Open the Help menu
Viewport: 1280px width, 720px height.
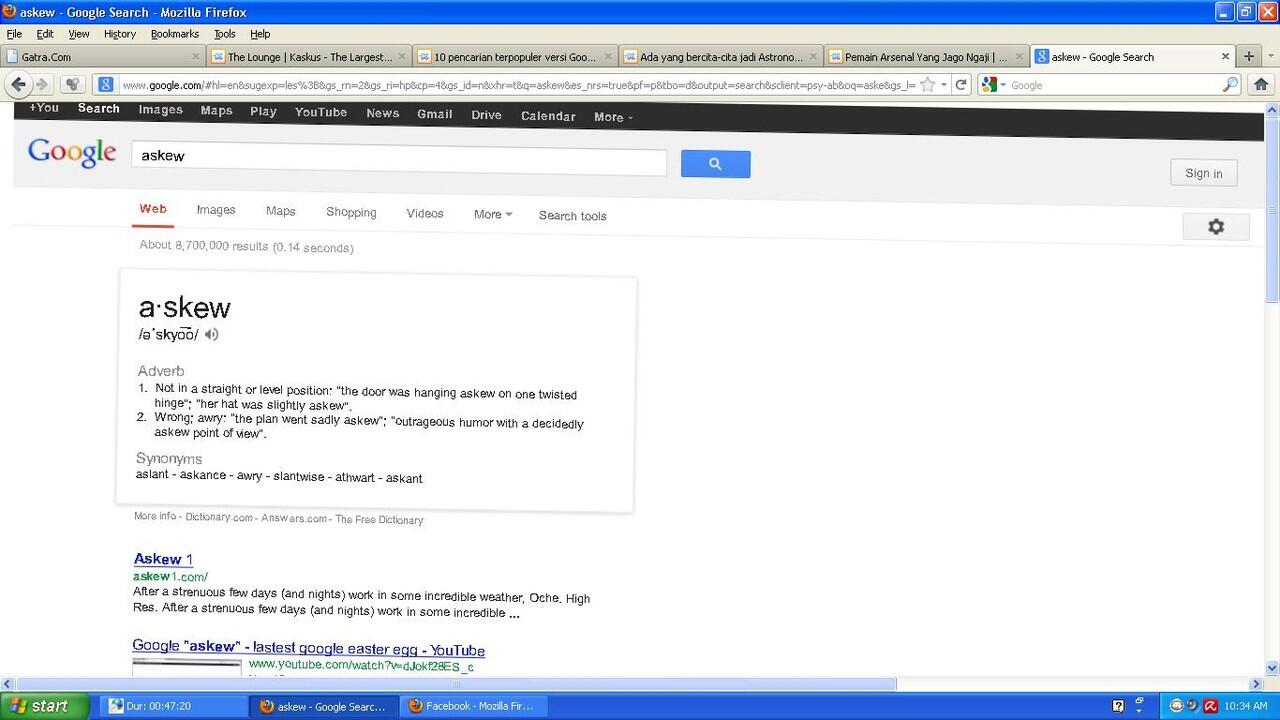point(260,34)
